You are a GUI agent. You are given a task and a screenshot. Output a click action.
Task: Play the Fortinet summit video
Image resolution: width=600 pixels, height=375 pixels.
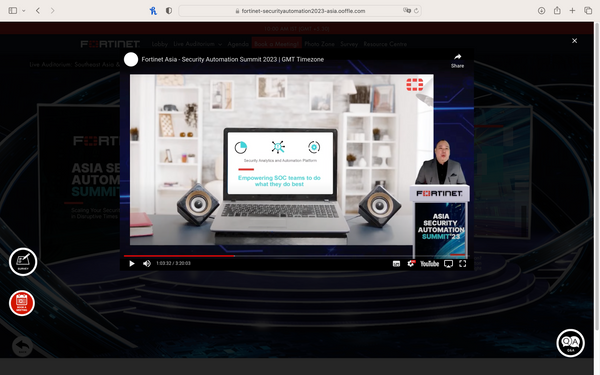point(132,264)
